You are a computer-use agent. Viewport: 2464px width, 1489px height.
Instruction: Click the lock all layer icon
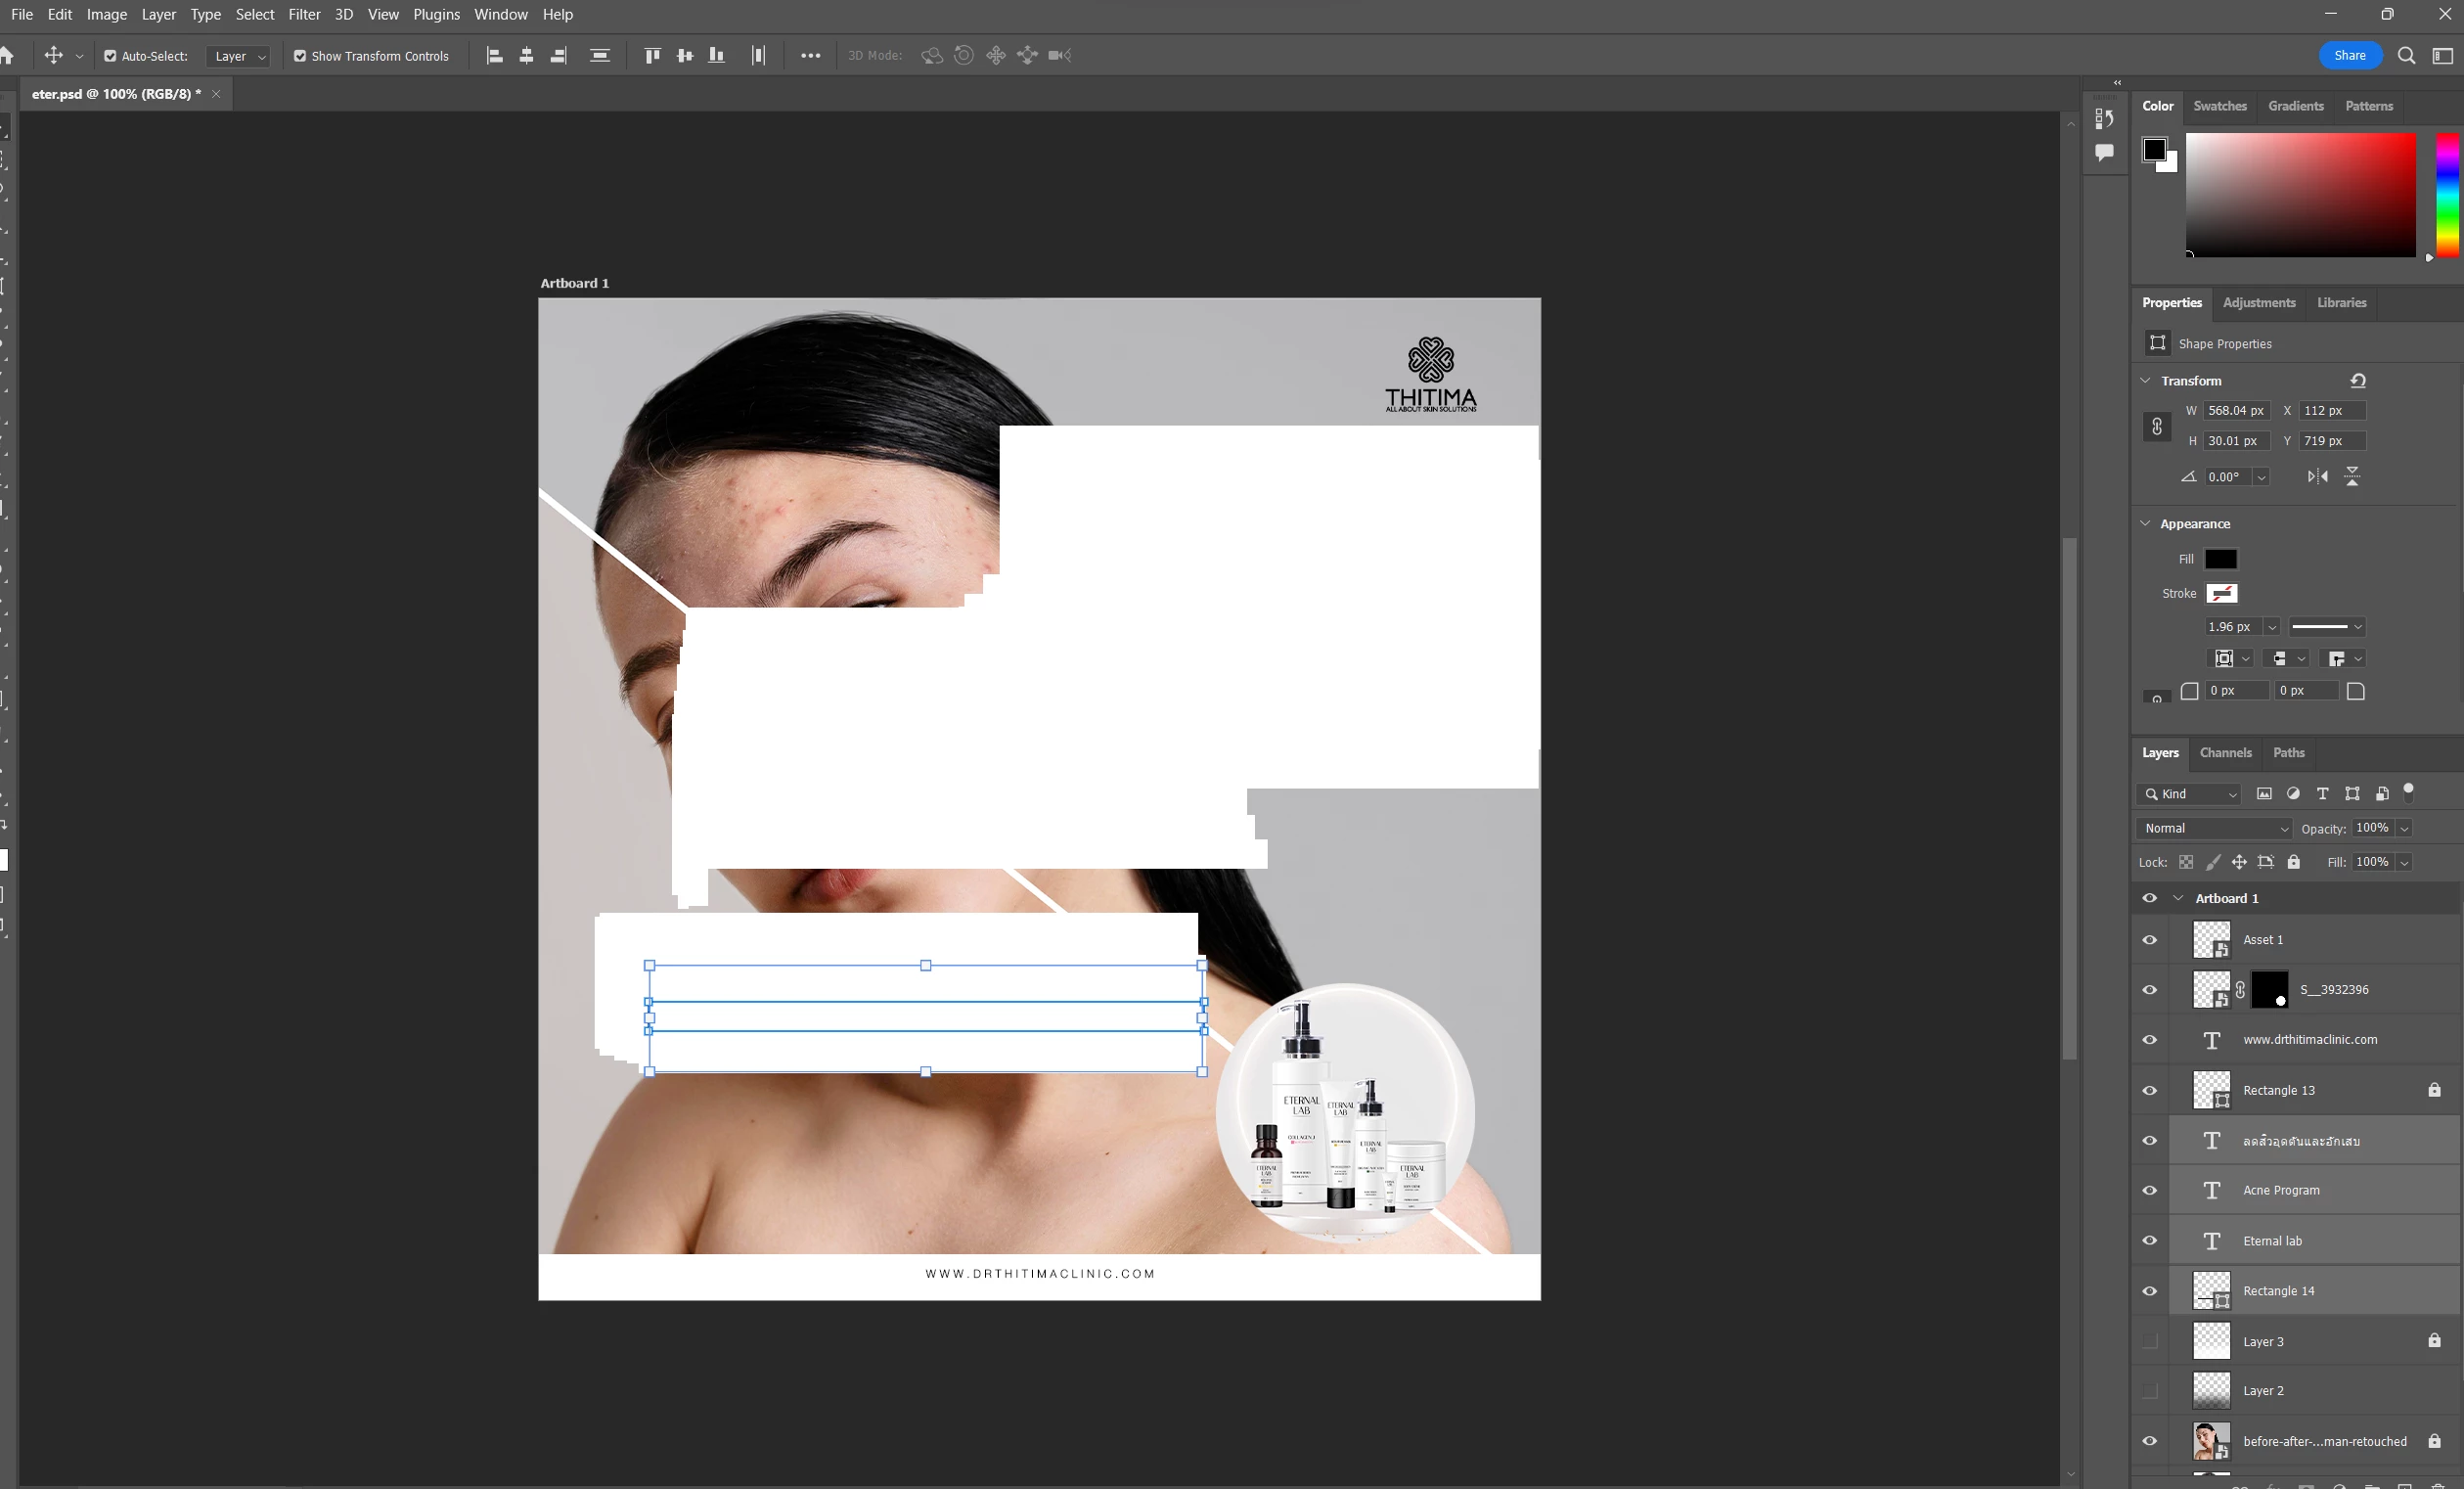click(x=2294, y=862)
